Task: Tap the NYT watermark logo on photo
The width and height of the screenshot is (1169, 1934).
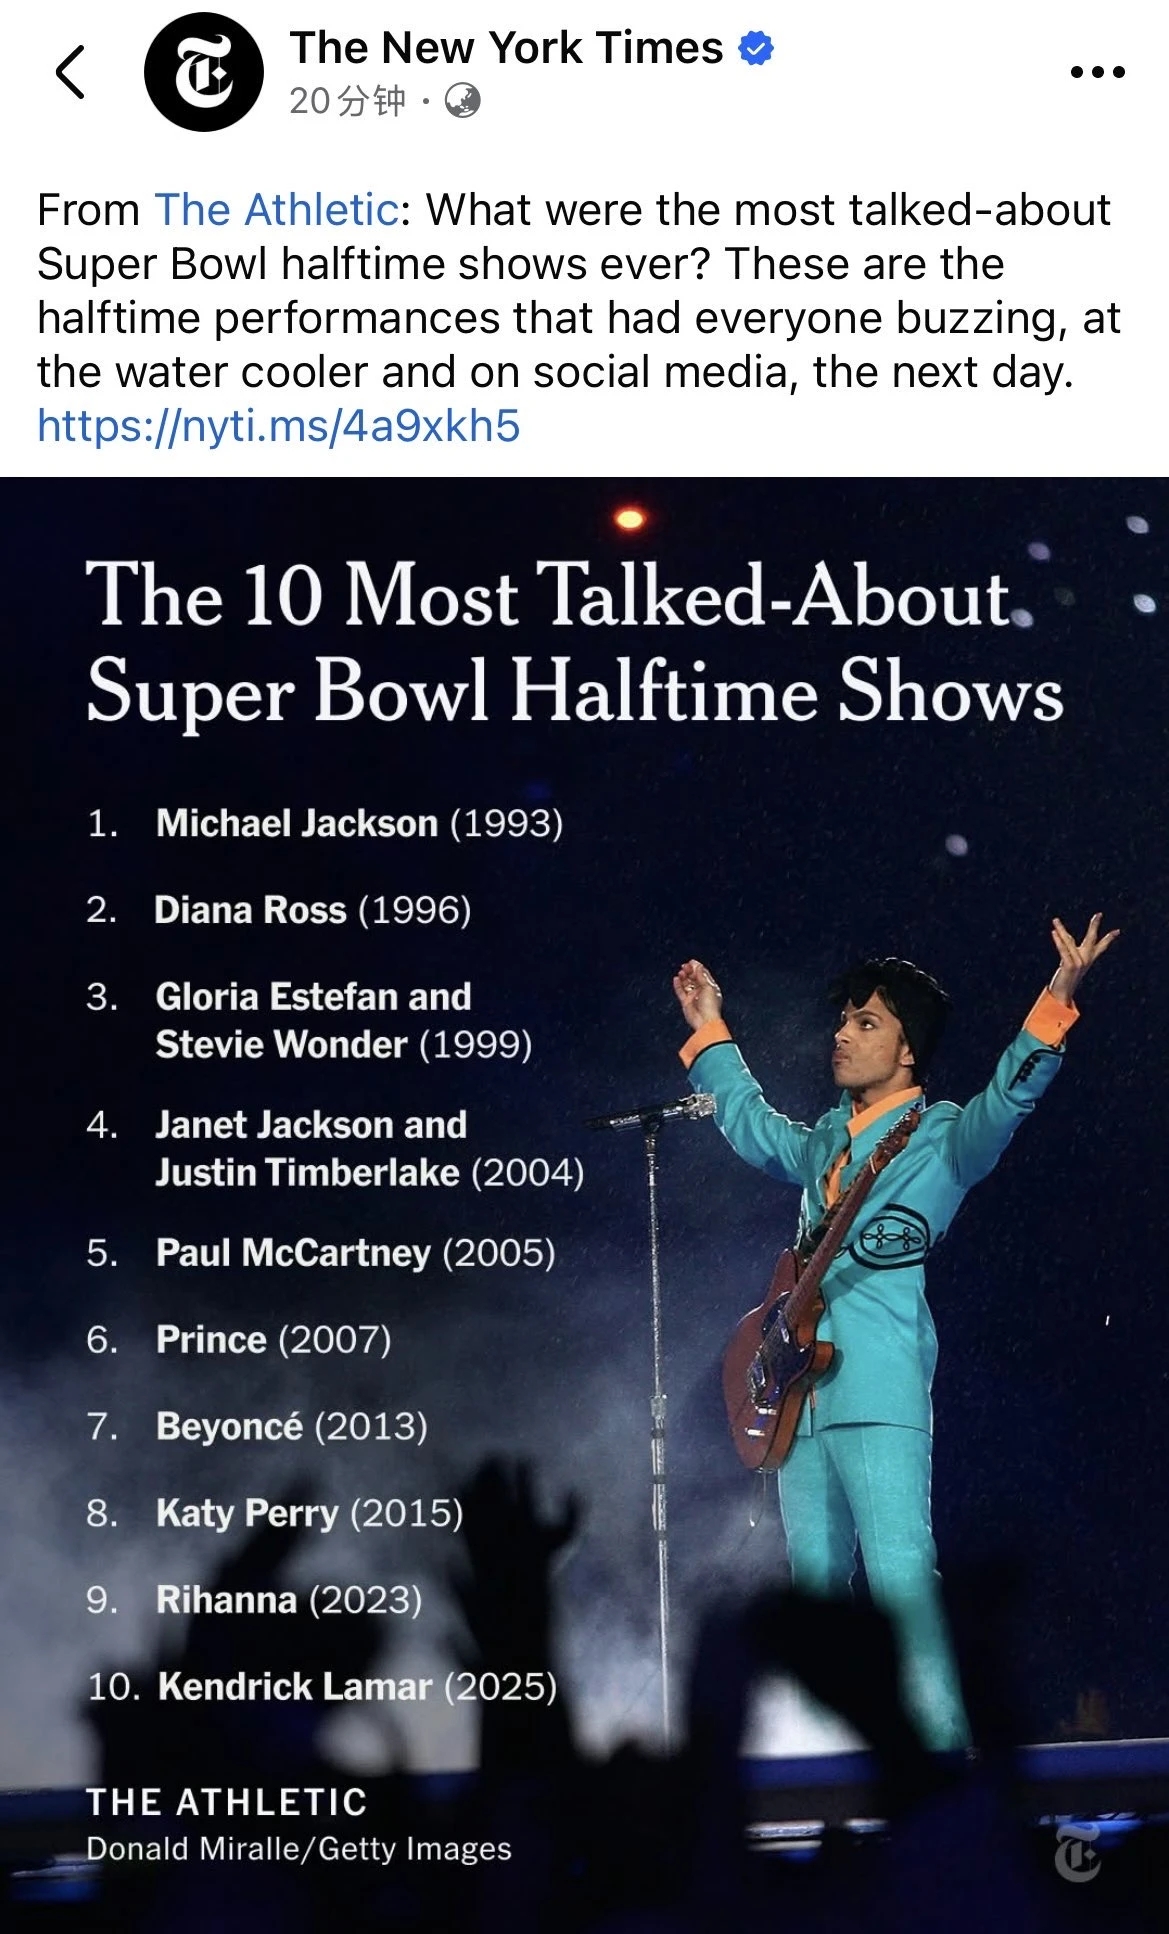Action: pyautogui.click(x=1078, y=1852)
